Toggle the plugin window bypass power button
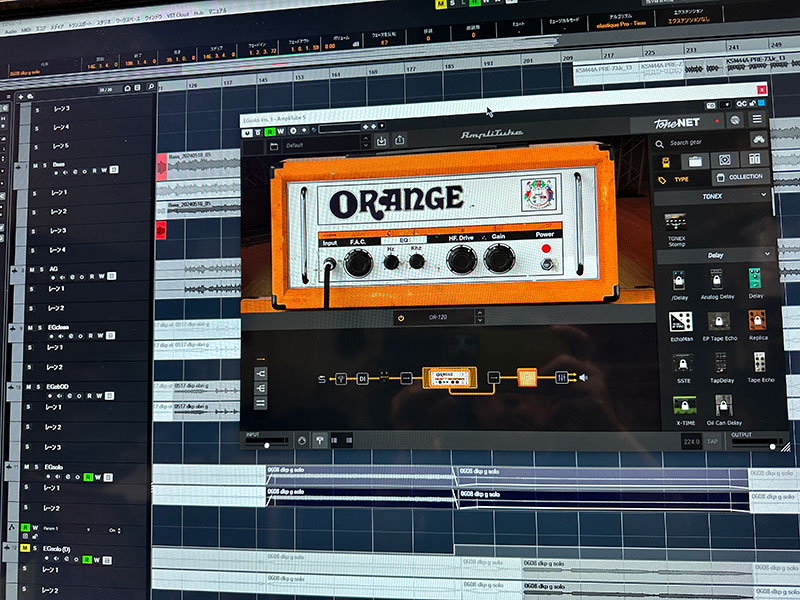Viewport: 800px width, 600px height. pos(247,133)
